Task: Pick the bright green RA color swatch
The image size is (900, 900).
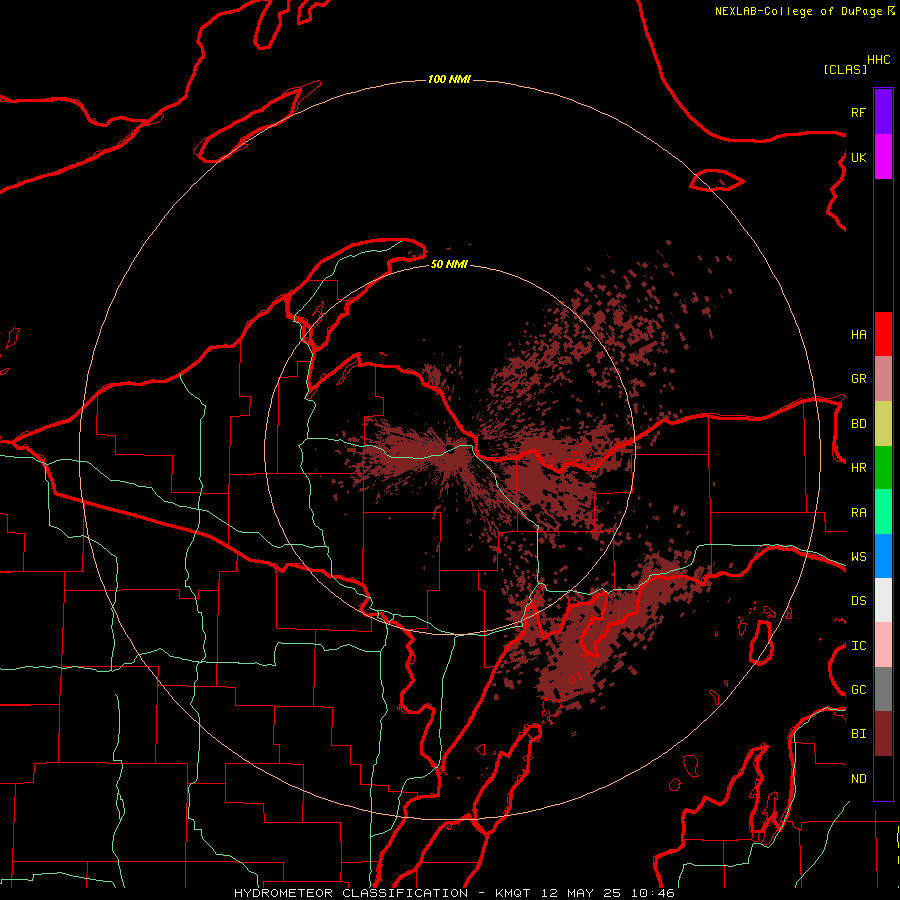Action: [x=883, y=512]
